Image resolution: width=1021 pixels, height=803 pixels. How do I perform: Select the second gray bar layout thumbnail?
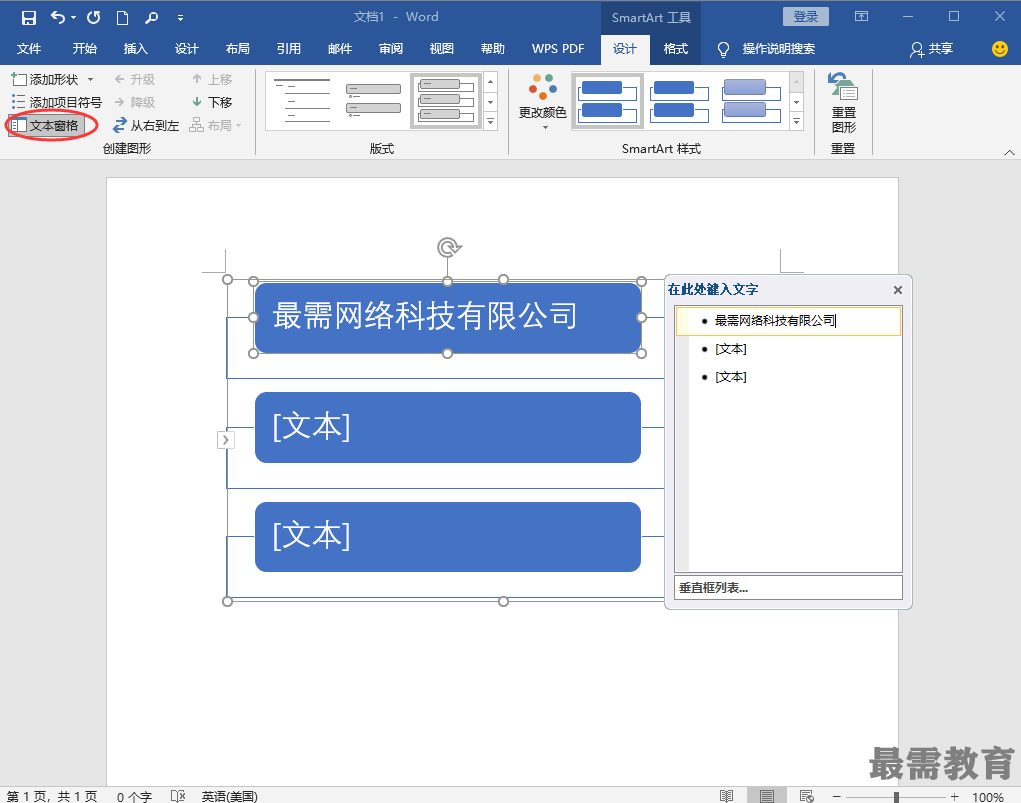point(373,101)
